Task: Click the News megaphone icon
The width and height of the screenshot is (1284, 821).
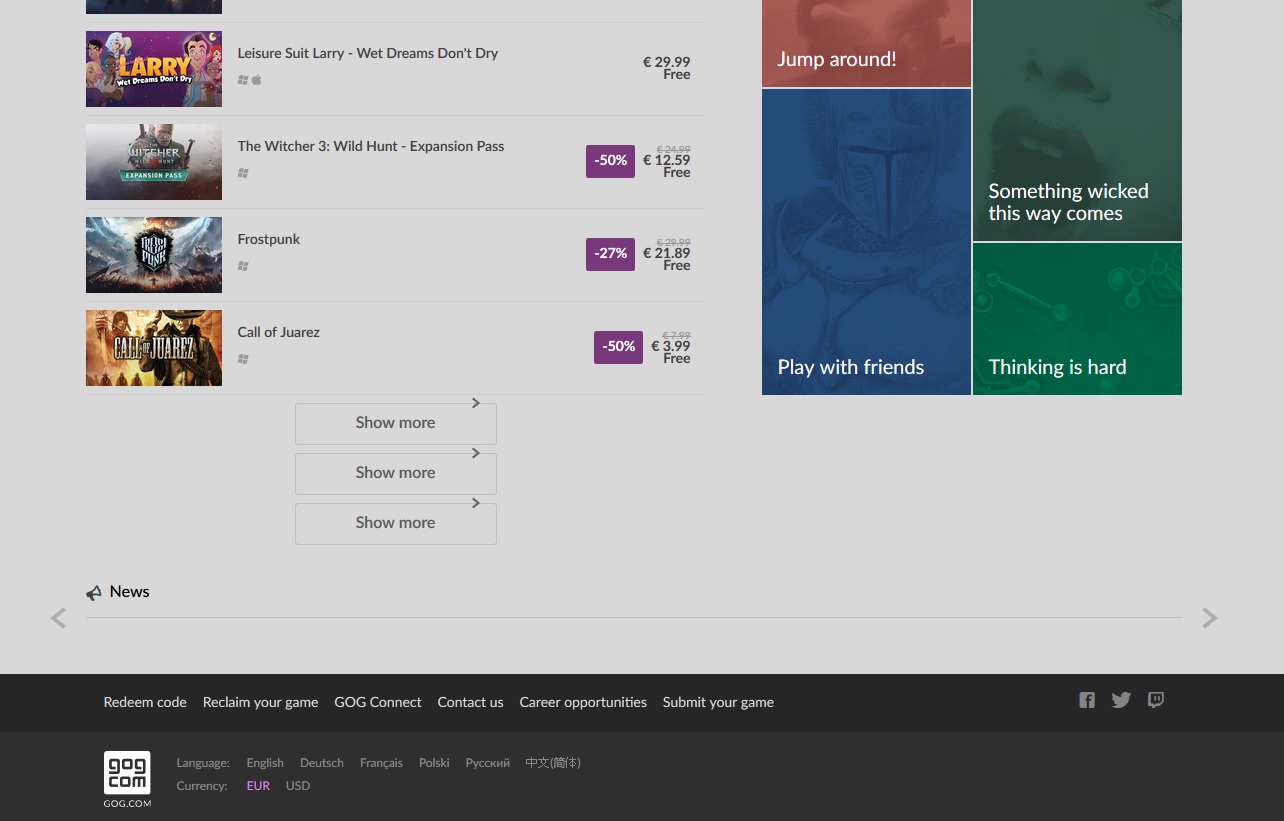Action: pyautogui.click(x=94, y=593)
